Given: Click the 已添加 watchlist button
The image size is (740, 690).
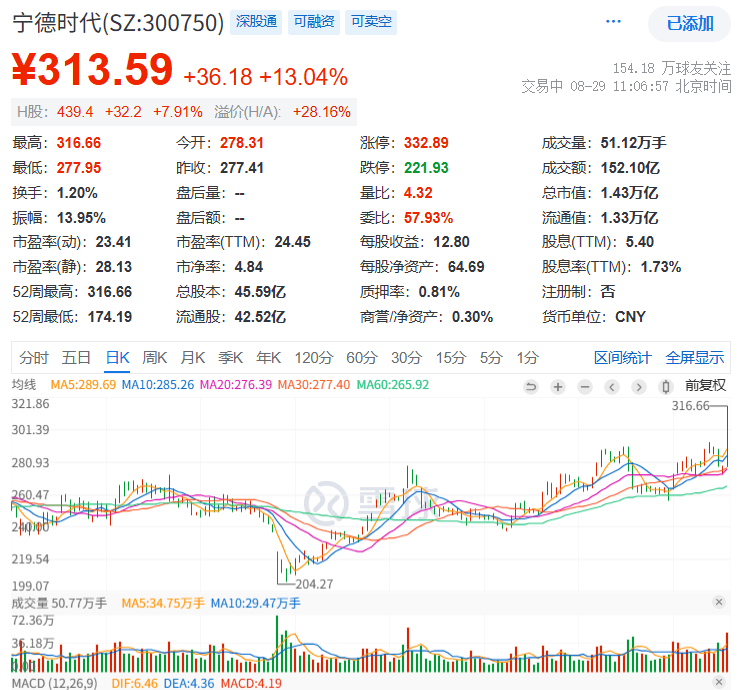Looking at the screenshot, I should (690, 24).
